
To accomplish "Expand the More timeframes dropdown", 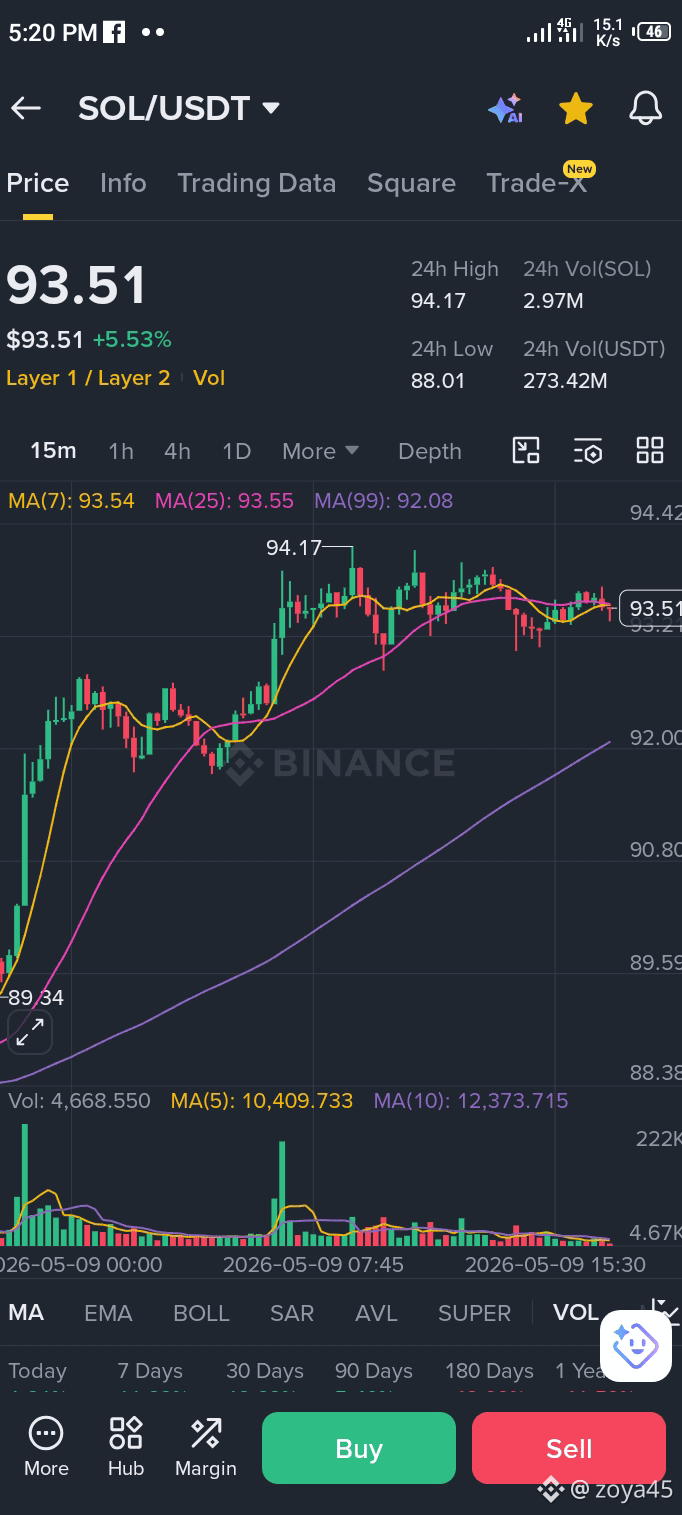I will pyautogui.click(x=320, y=451).
